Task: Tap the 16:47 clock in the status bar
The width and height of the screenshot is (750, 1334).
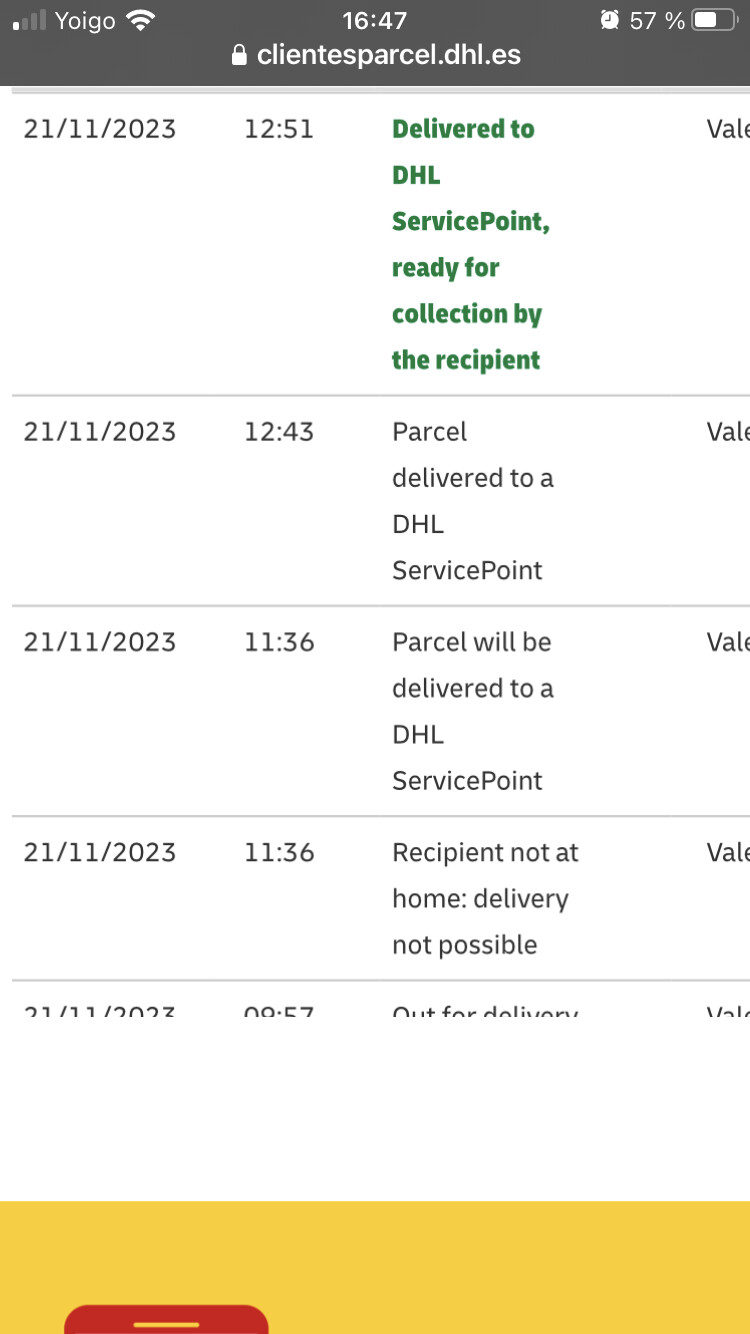Action: 374,20
